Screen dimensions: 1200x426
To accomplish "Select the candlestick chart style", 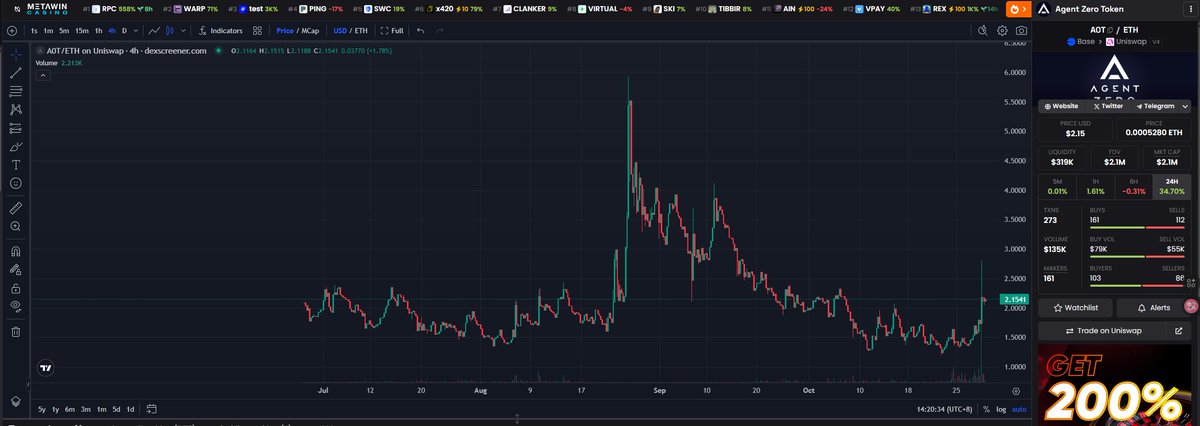I will [169, 31].
